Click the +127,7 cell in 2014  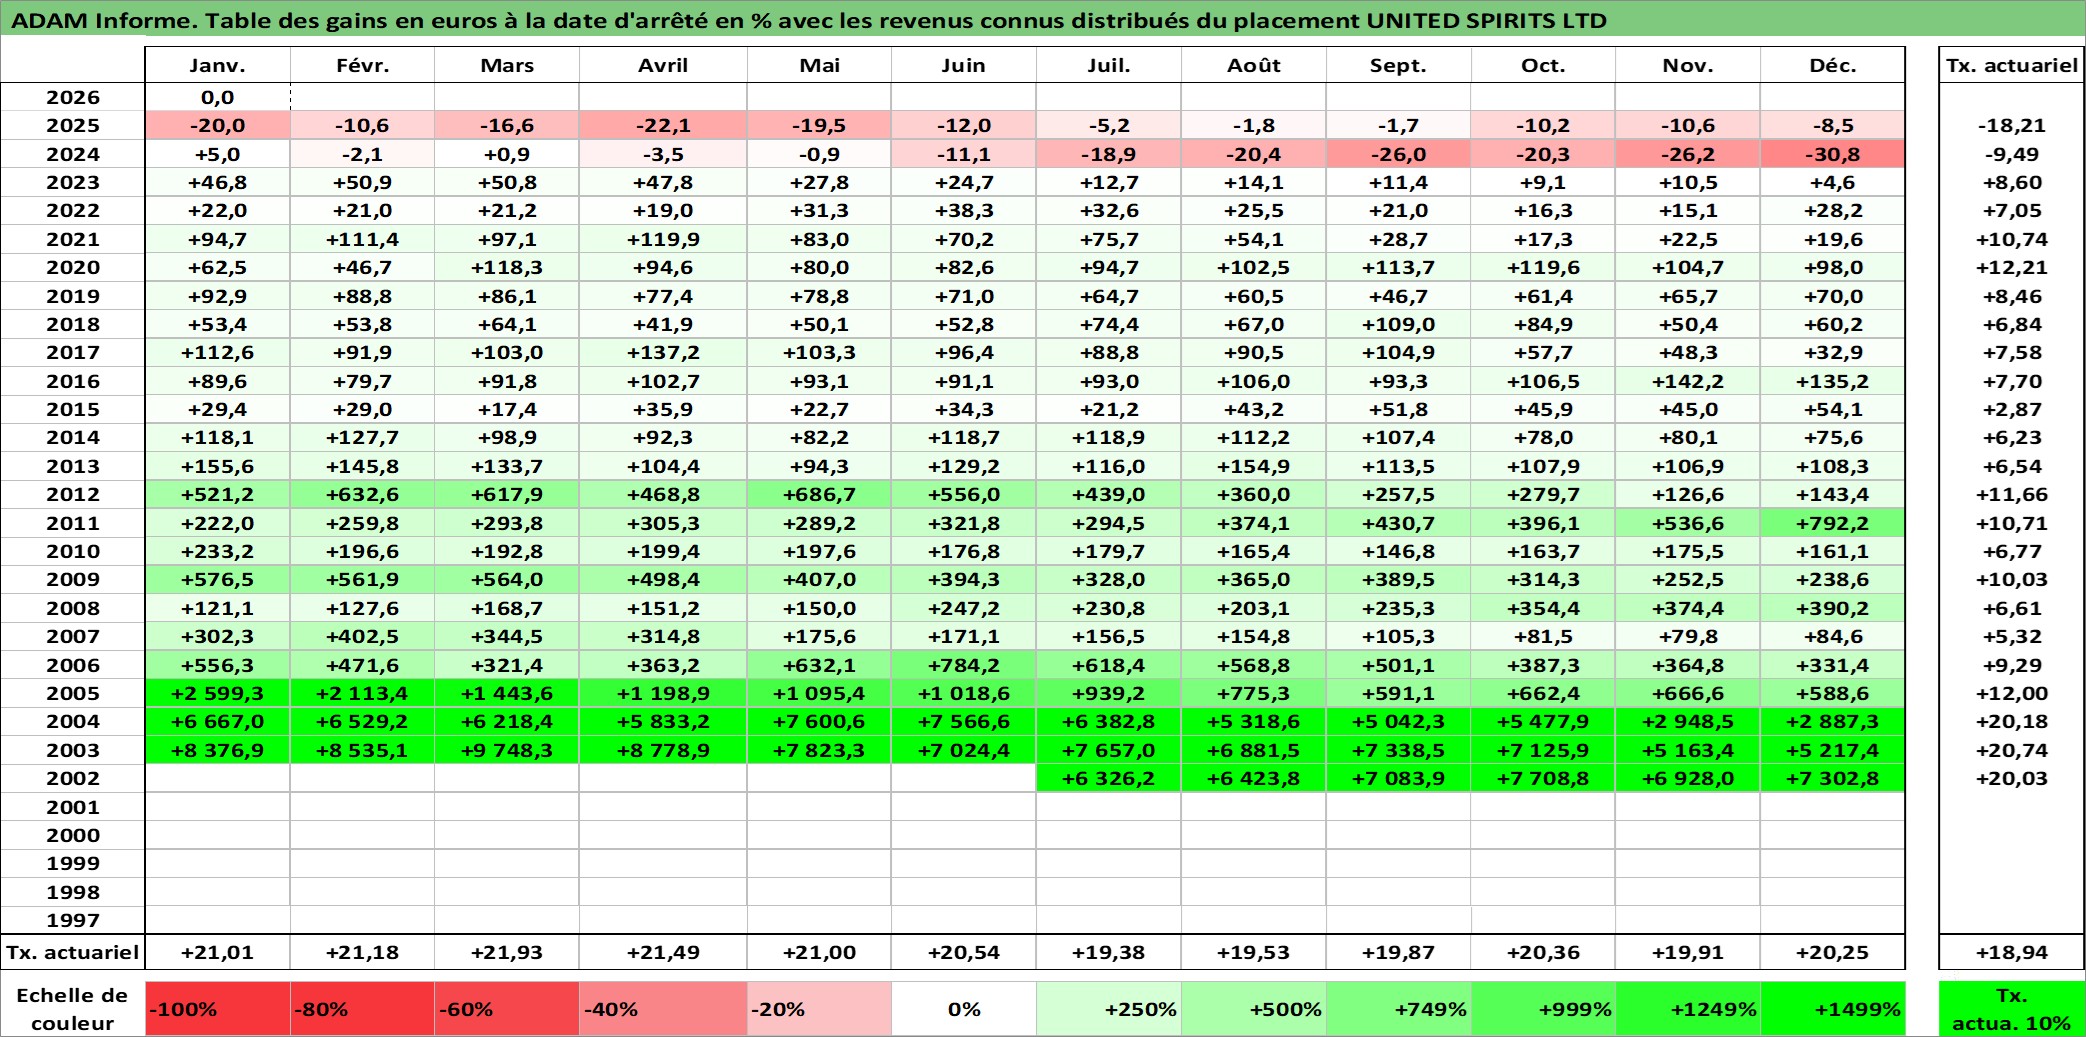coord(362,437)
